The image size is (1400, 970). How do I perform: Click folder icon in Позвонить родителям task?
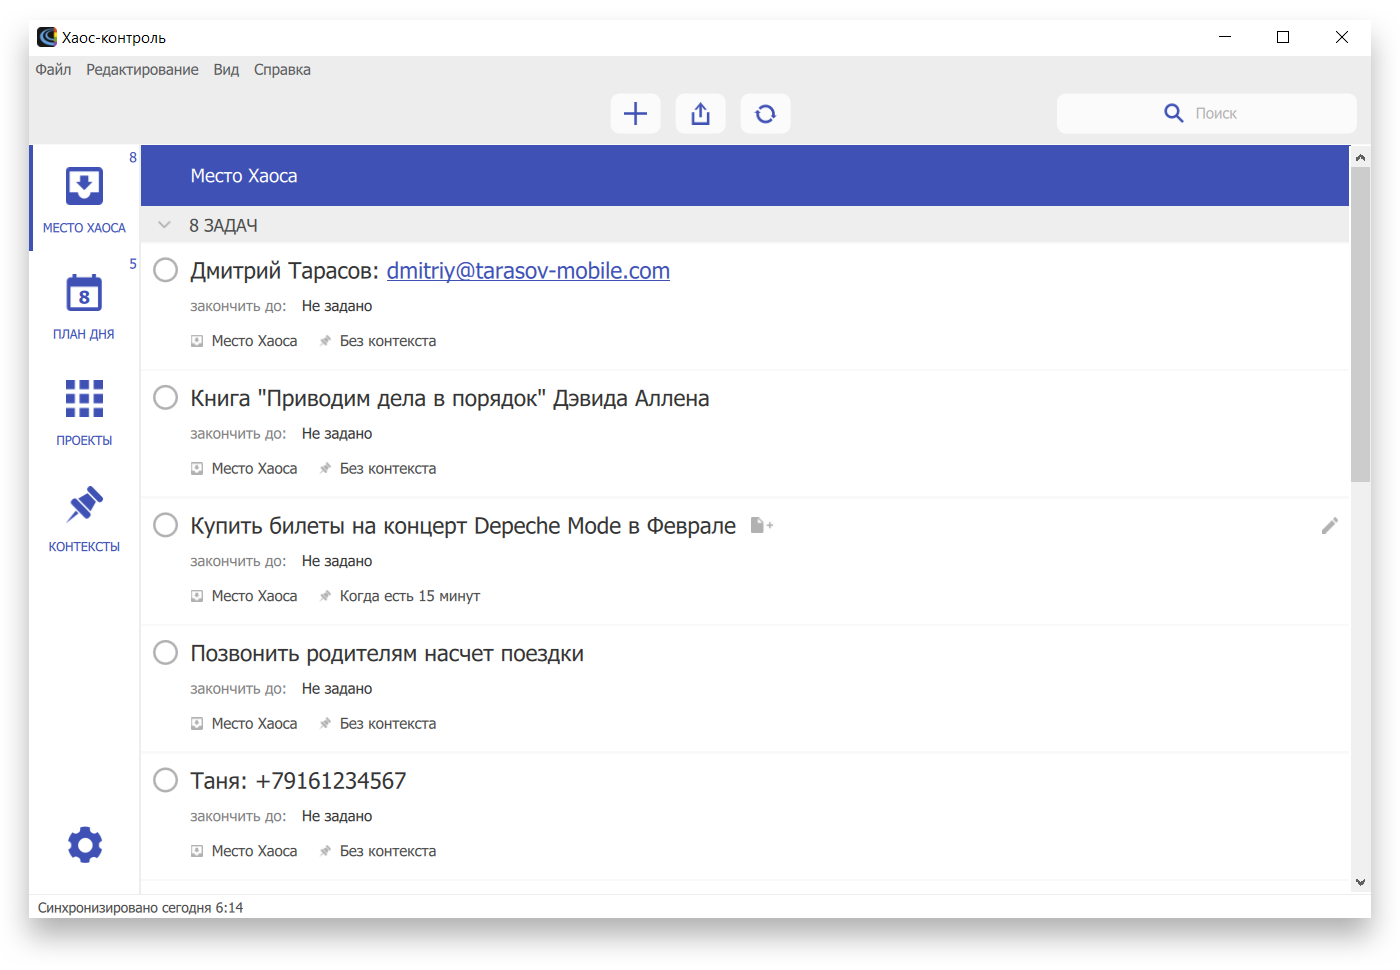pyautogui.click(x=197, y=723)
